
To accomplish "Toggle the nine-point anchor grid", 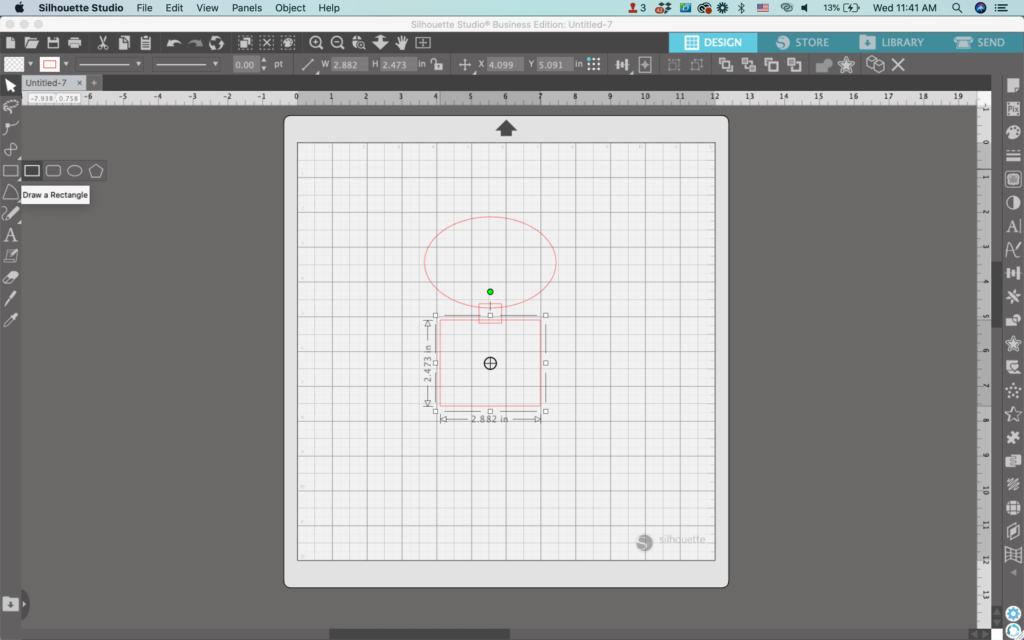I will [594, 64].
